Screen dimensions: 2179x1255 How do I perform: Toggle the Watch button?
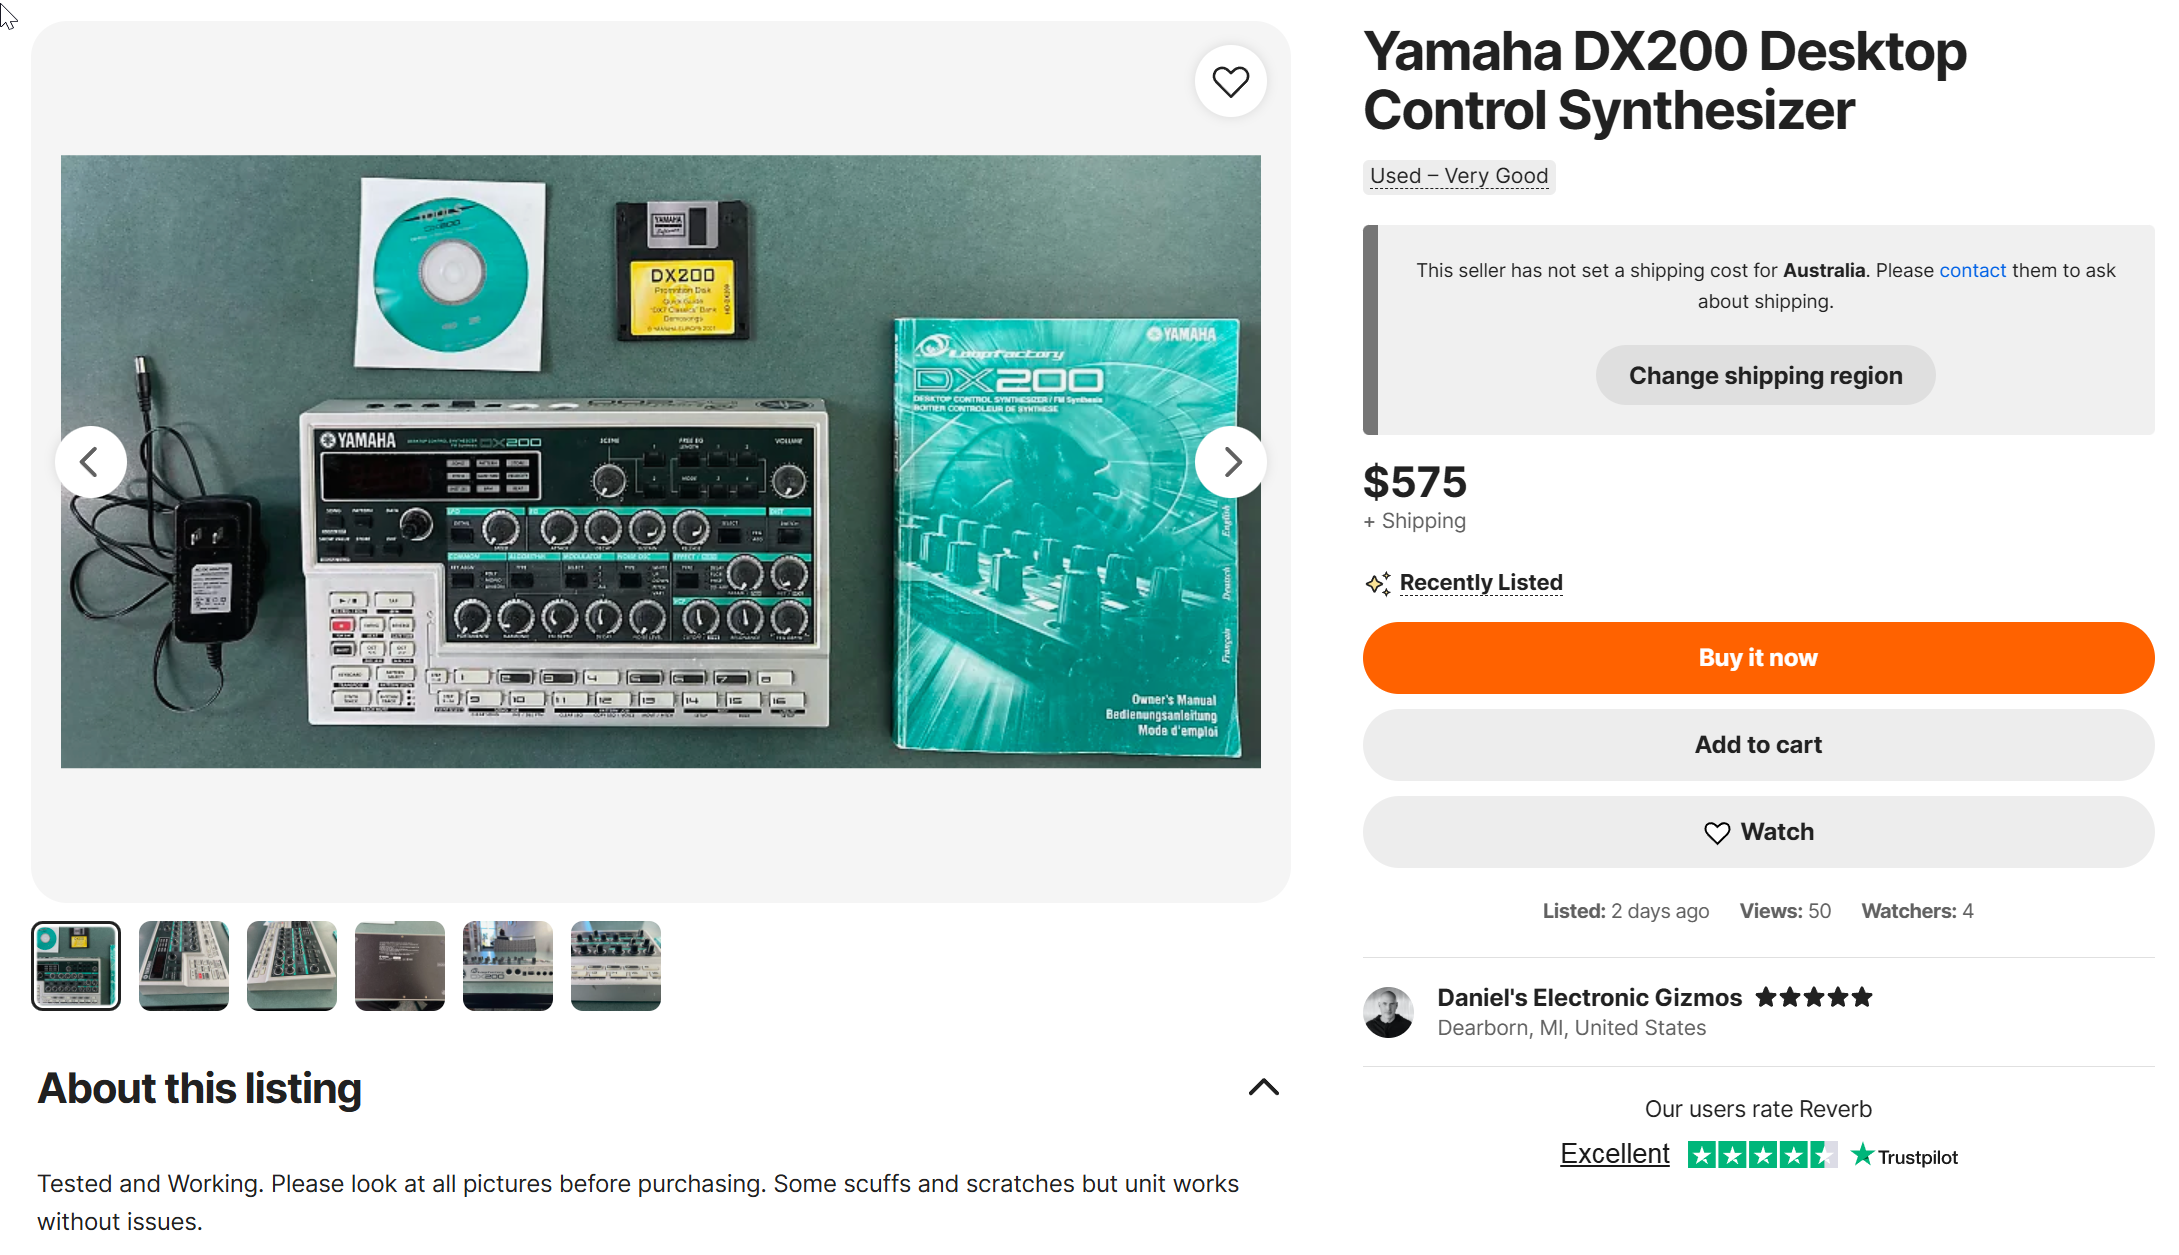(x=1758, y=832)
